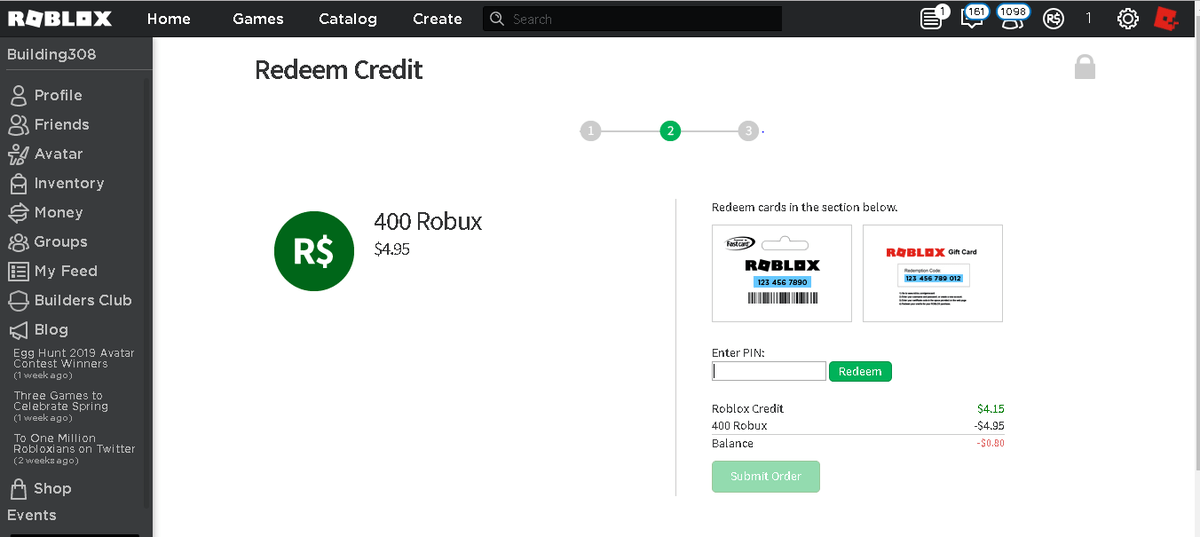1200x537 pixels.
Task: Click the search magnifier icon
Action: [x=497, y=18]
